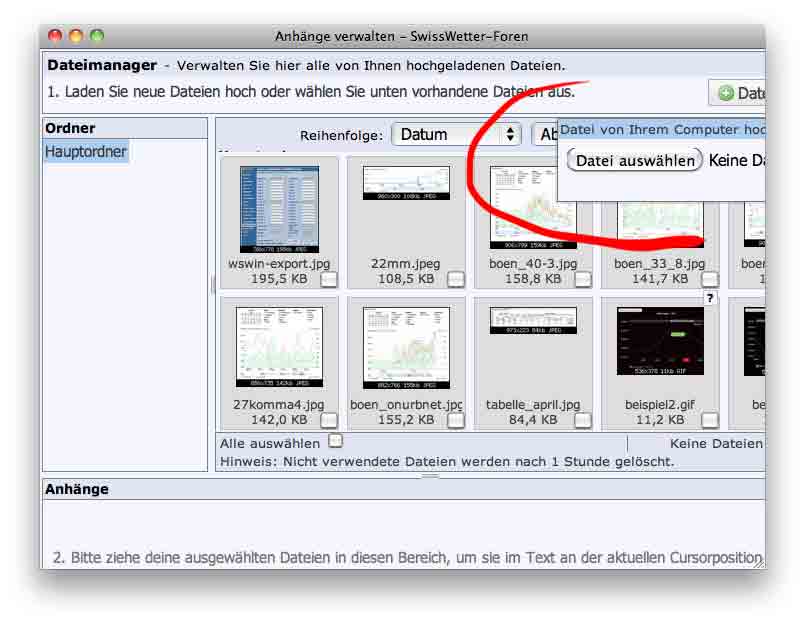This screenshot has width=805, height=624.
Task: Select the wswin-export.jpg thumbnail
Action: point(279,208)
